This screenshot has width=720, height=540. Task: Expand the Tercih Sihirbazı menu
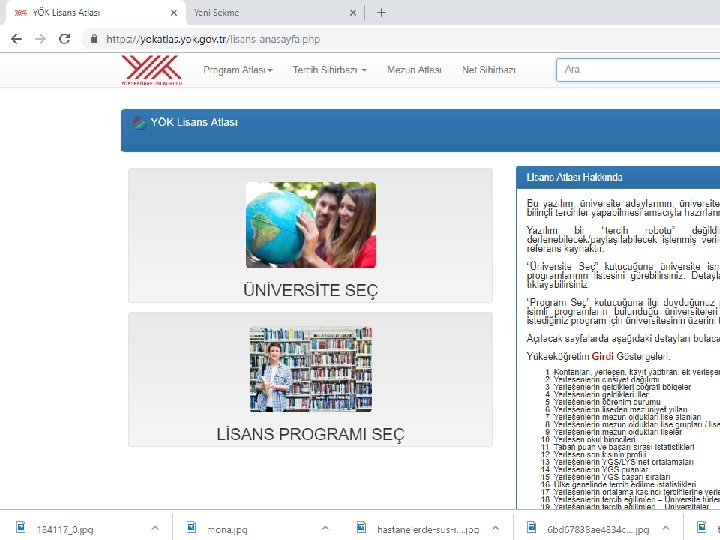point(329,70)
